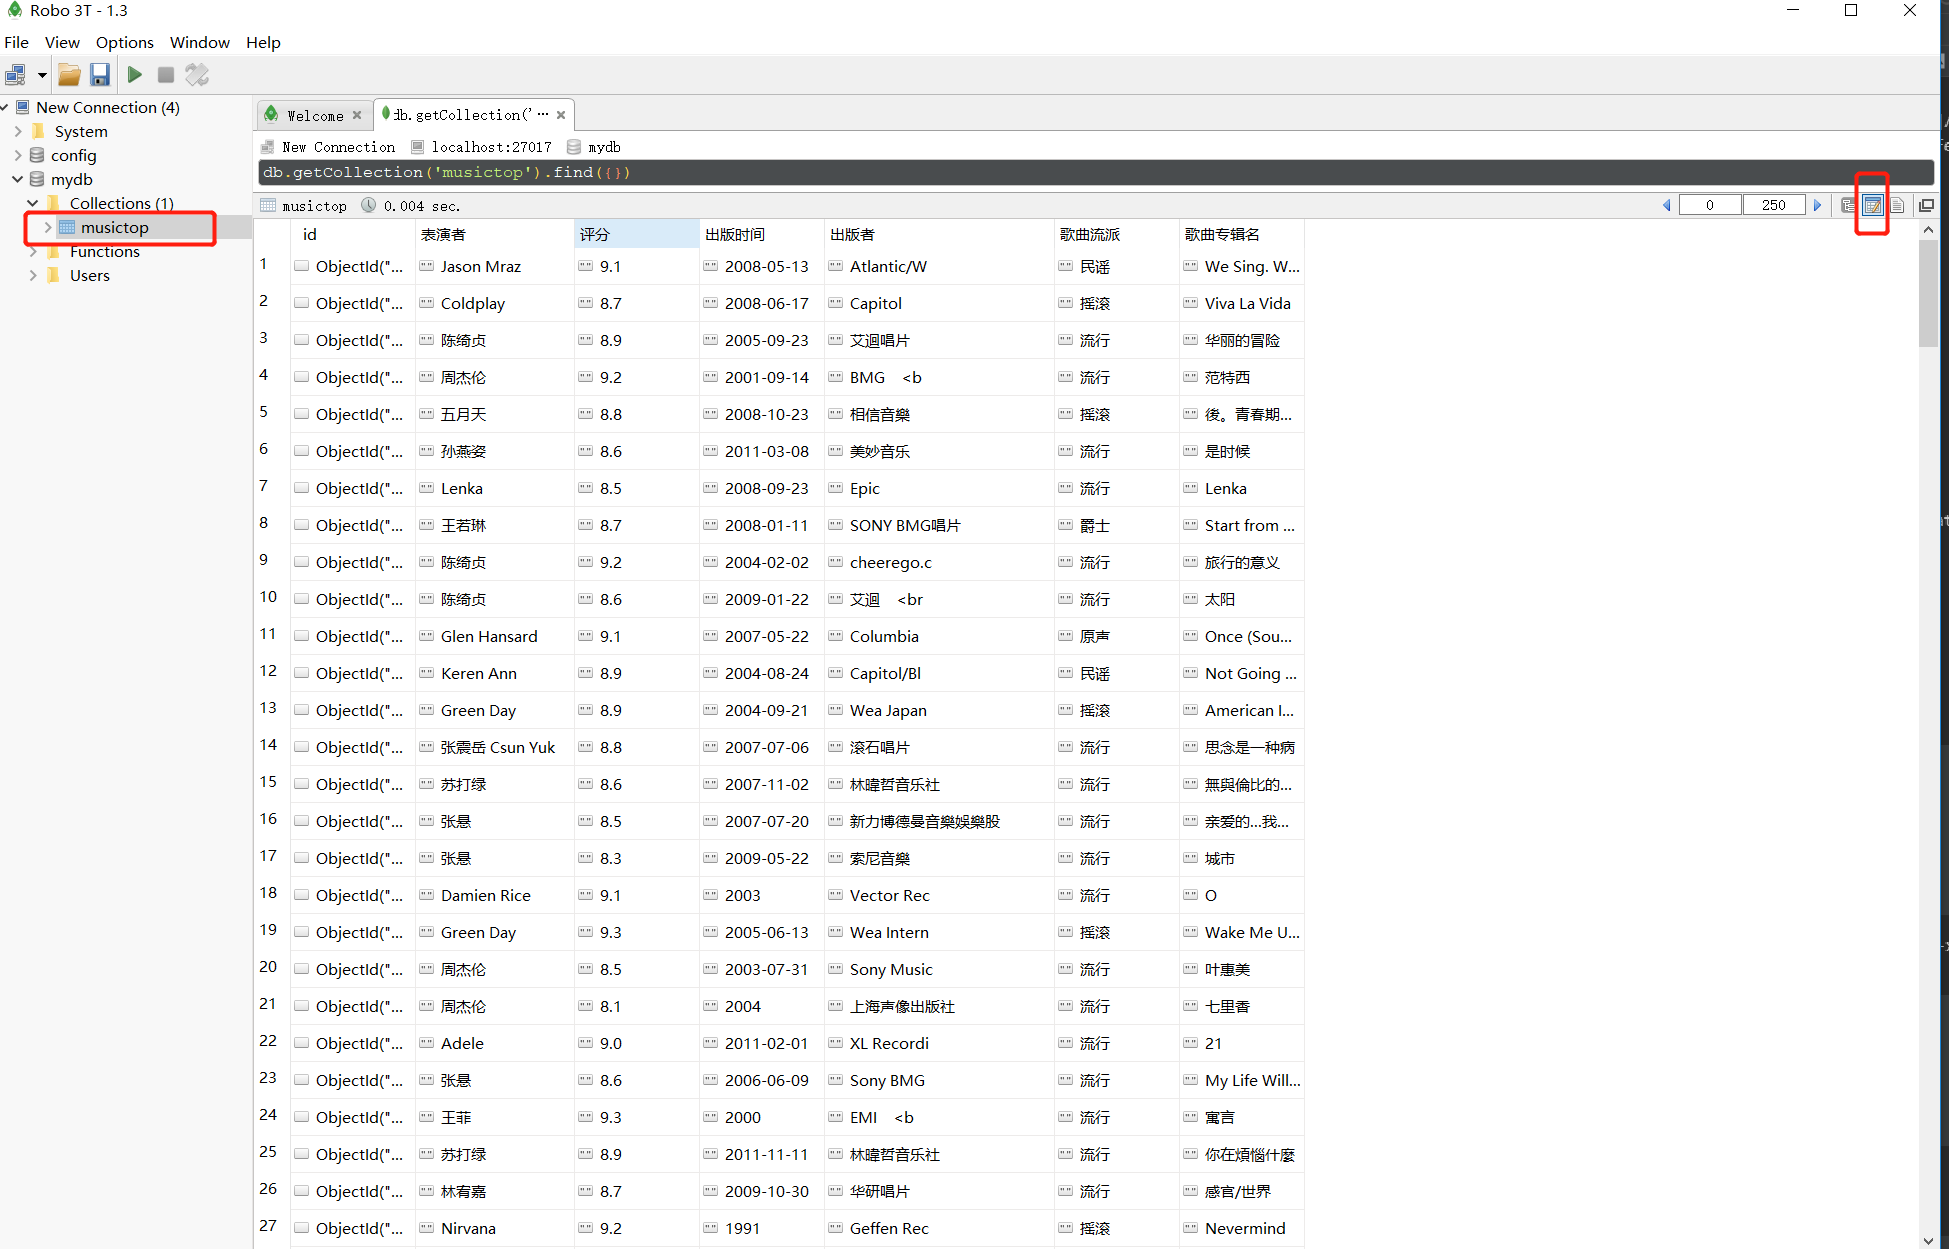Click the Users folder icon

(x=54, y=275)
